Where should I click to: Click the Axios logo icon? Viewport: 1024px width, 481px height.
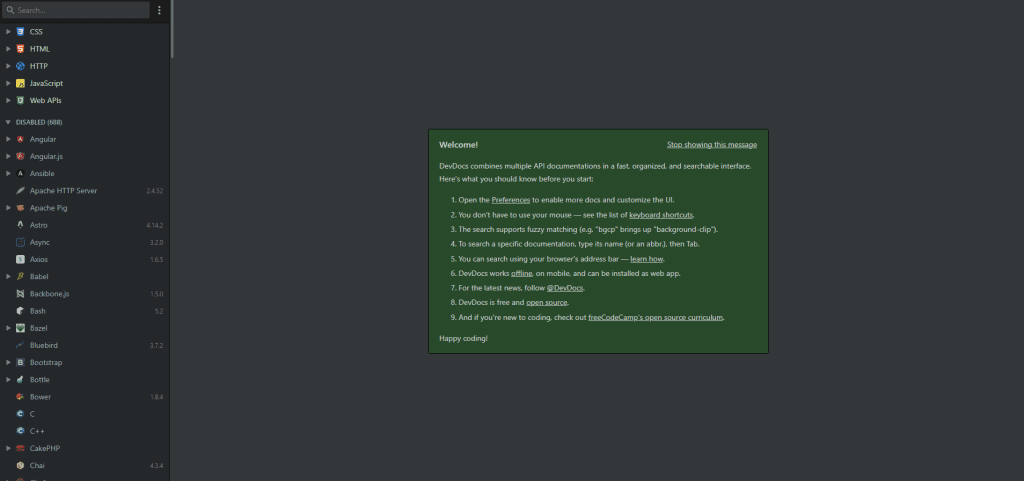[20, 260]
